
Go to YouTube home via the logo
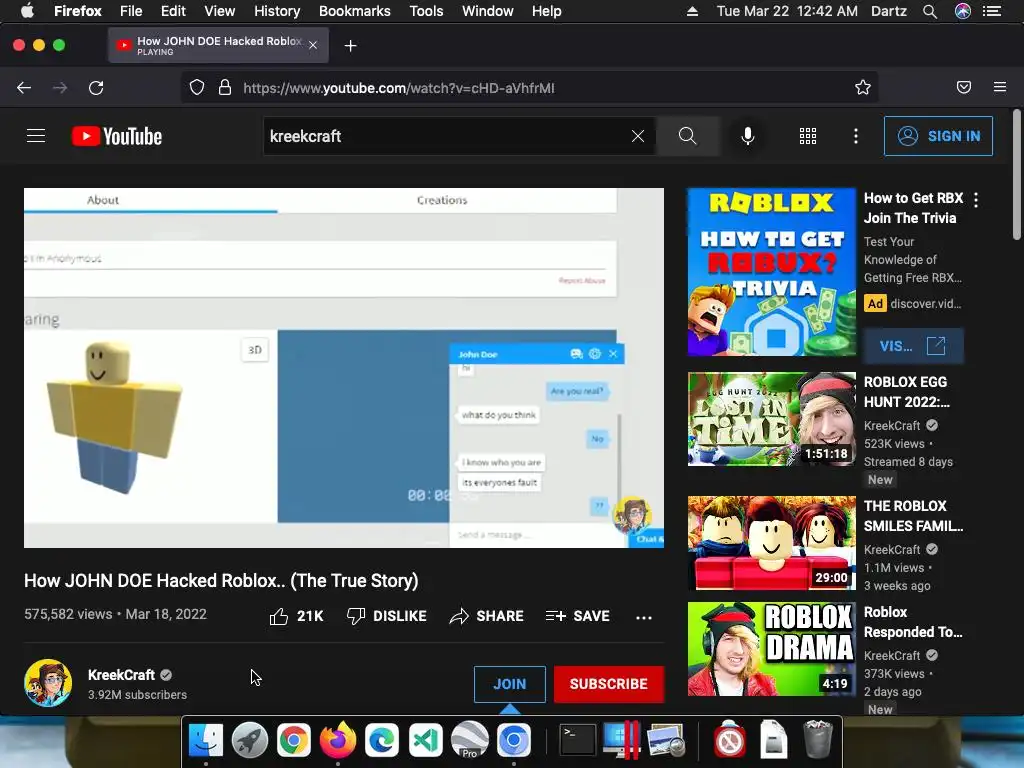pos(117,136)
